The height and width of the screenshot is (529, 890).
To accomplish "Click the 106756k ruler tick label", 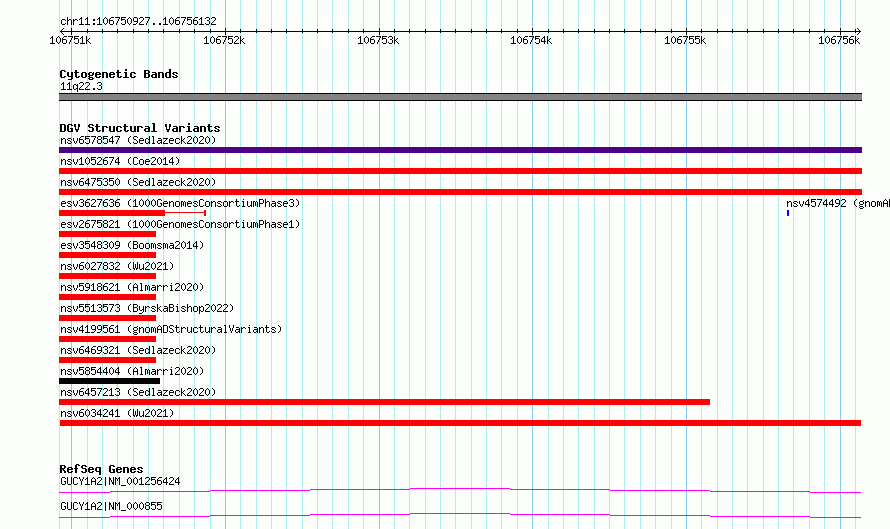I will pos(839,40).
